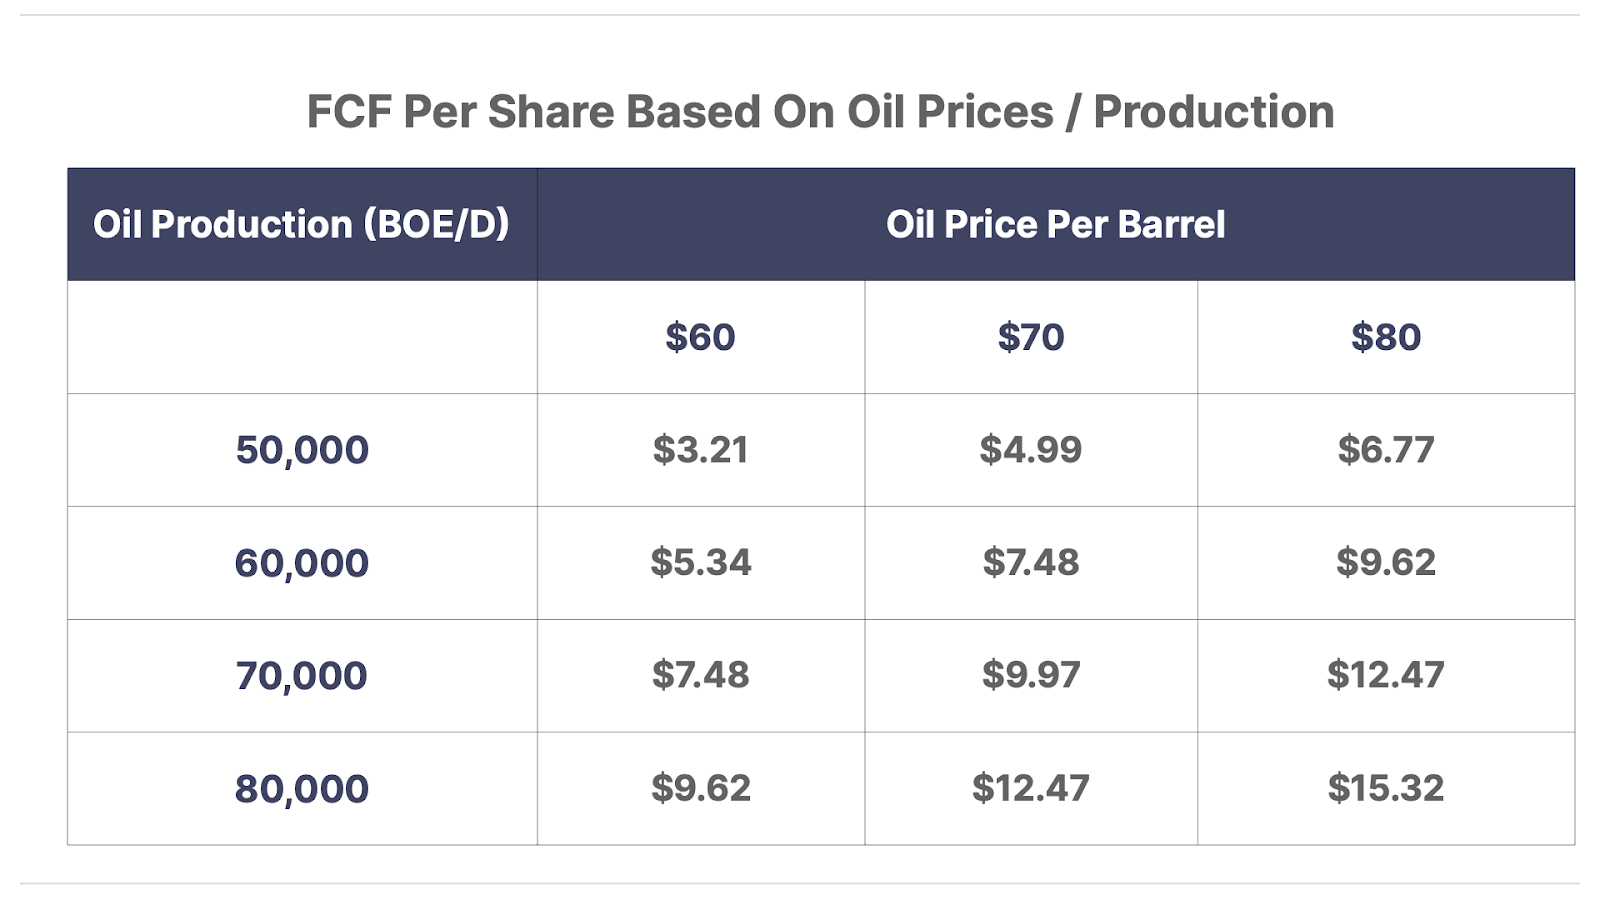Click the 50,000 production row label
The height and width of the screenshot is (900, 1600).
pyautogui.click(x=302, y=450)
